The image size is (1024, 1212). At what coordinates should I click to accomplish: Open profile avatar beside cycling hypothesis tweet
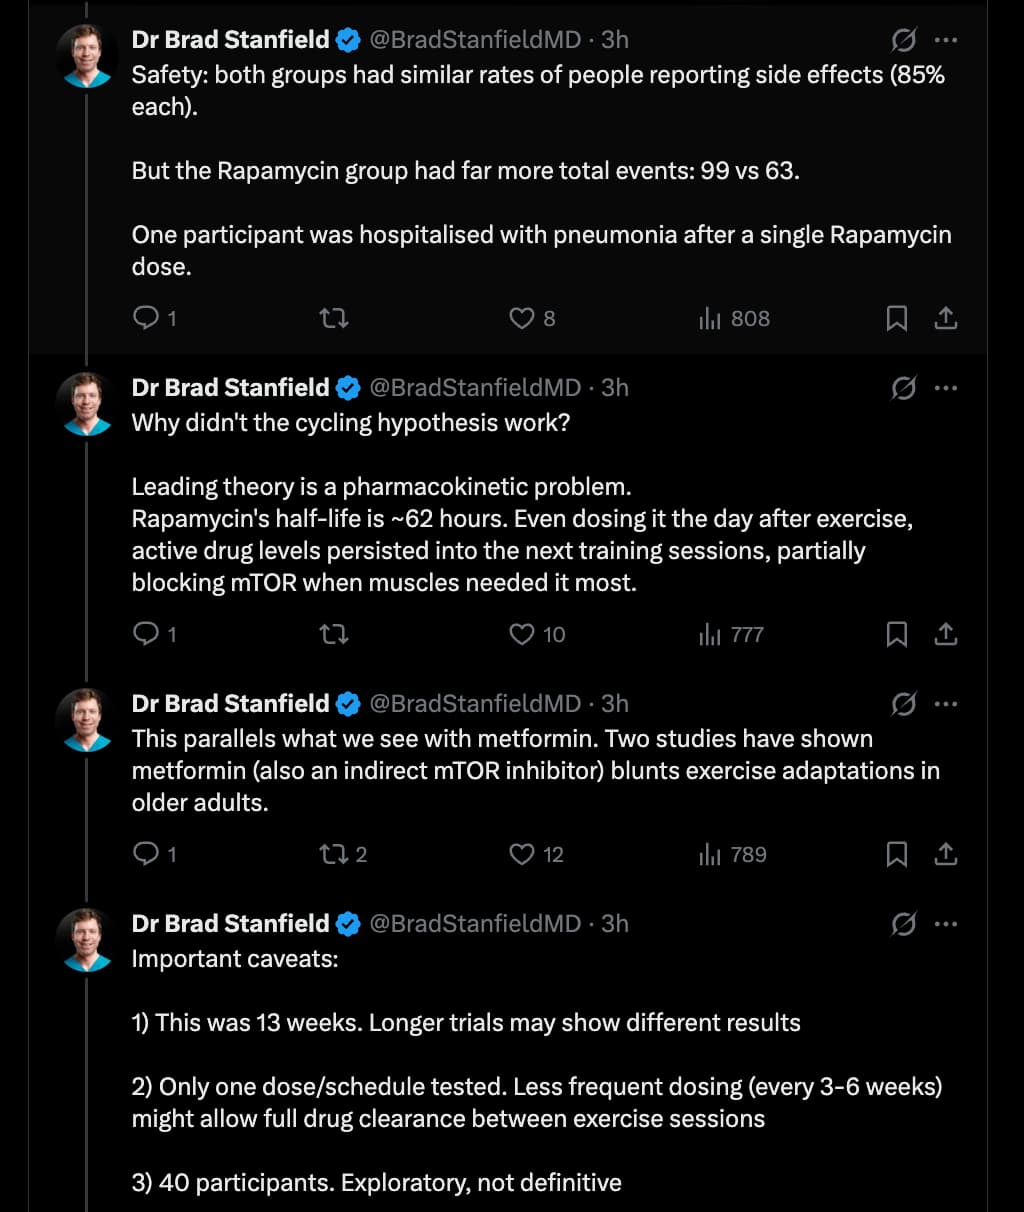(87, 404)
